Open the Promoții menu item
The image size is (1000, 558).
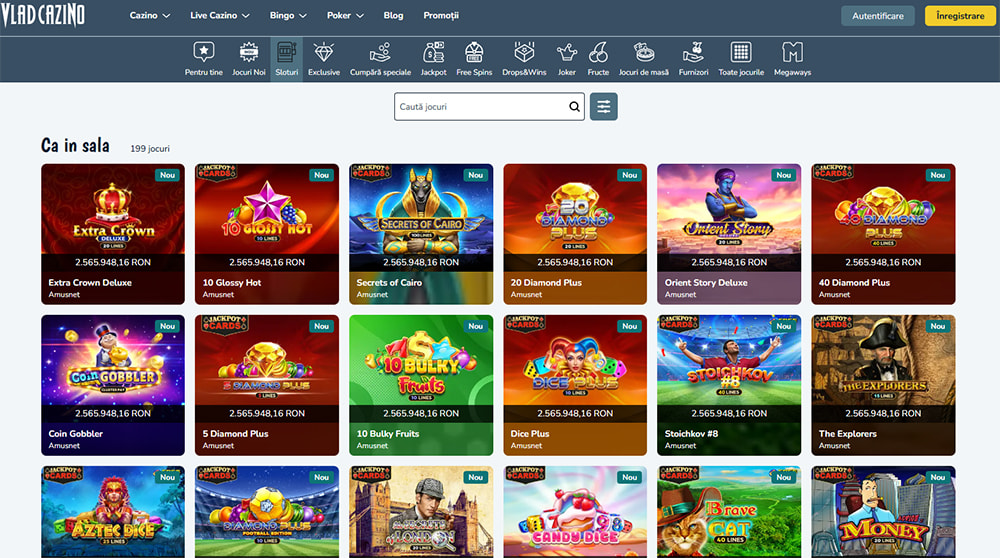(441, 16)
